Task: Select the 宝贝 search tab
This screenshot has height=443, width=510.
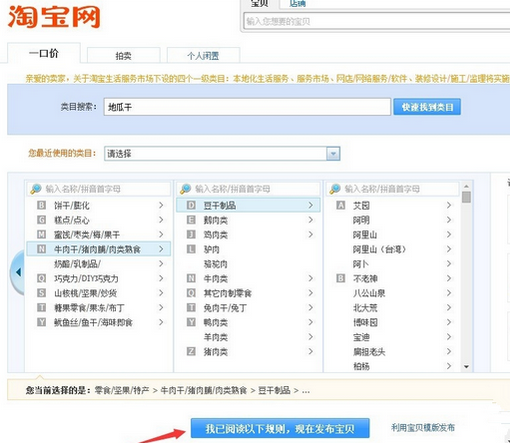Action: (x=260, y=4)
